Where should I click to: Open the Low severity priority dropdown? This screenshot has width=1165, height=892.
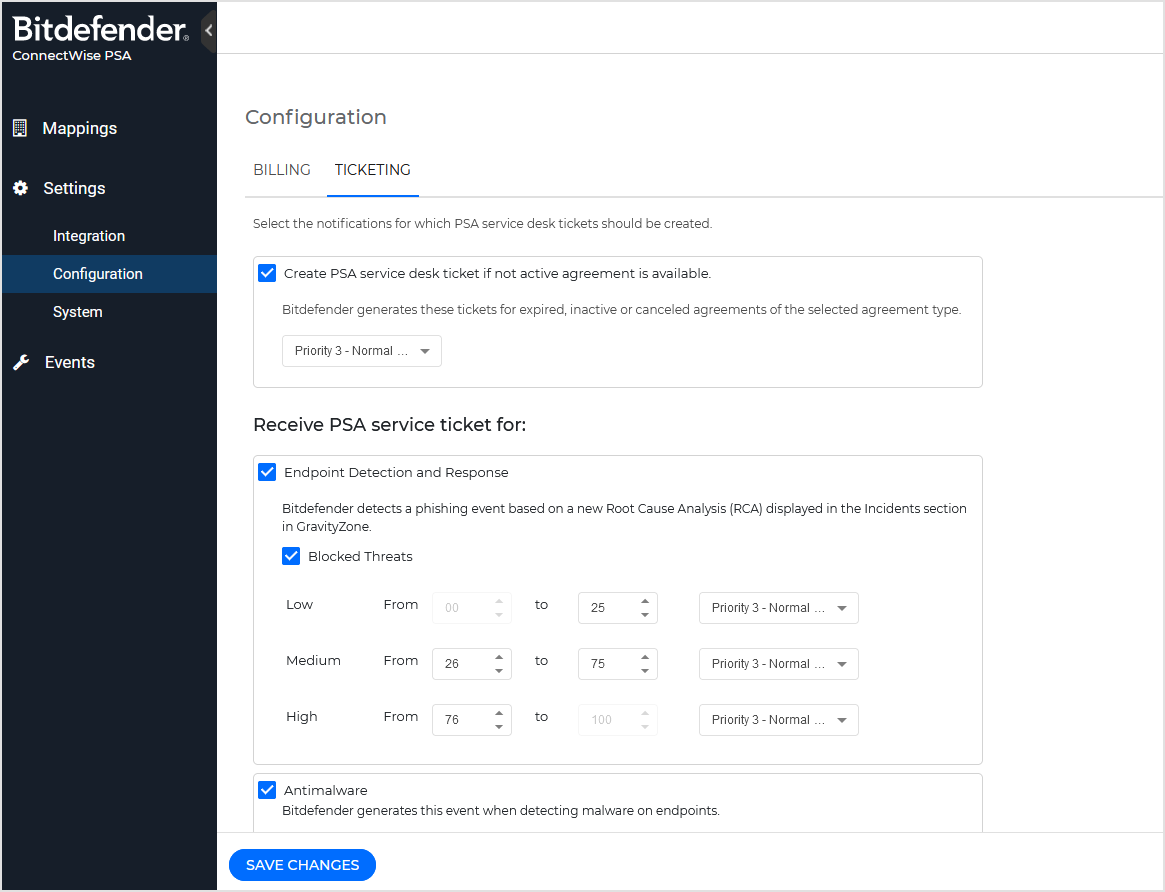(778, 608)
